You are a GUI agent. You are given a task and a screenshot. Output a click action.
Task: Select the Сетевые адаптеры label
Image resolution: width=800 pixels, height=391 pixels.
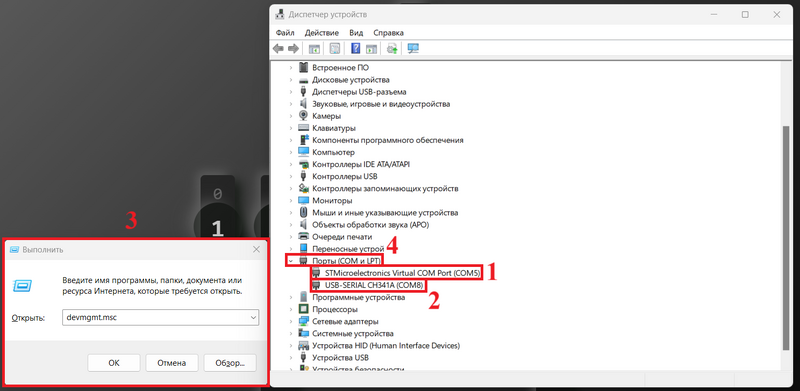(x=345, y=322)
